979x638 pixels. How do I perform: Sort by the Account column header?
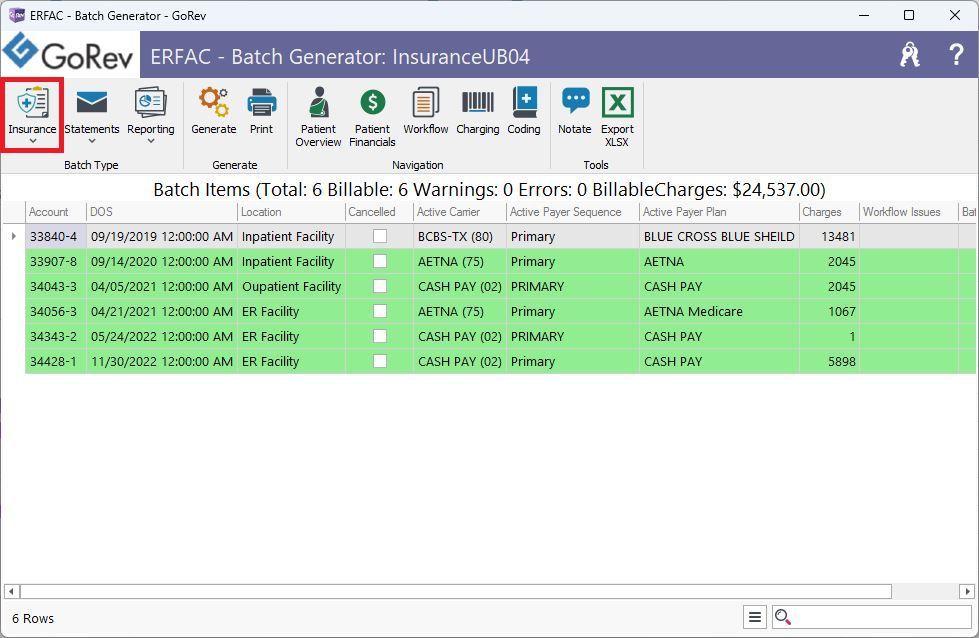tap(56, 212)
